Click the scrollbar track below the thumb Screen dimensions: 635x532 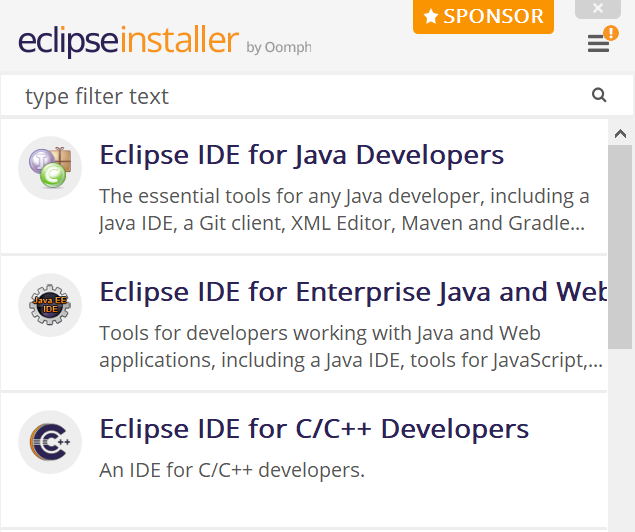620,439
